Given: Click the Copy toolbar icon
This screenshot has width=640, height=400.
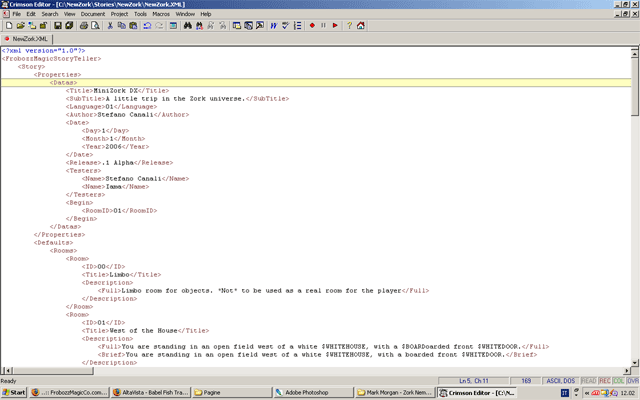Looking at the screenshot, I should point(121,25).
